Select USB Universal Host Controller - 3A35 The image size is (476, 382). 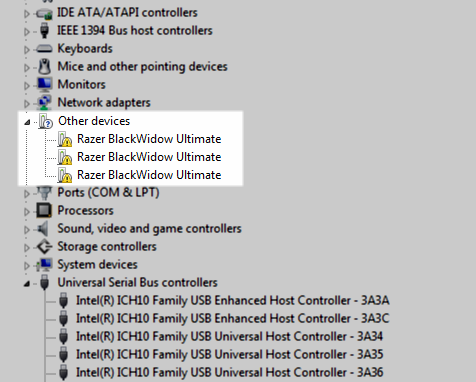(x=230, y=354)
